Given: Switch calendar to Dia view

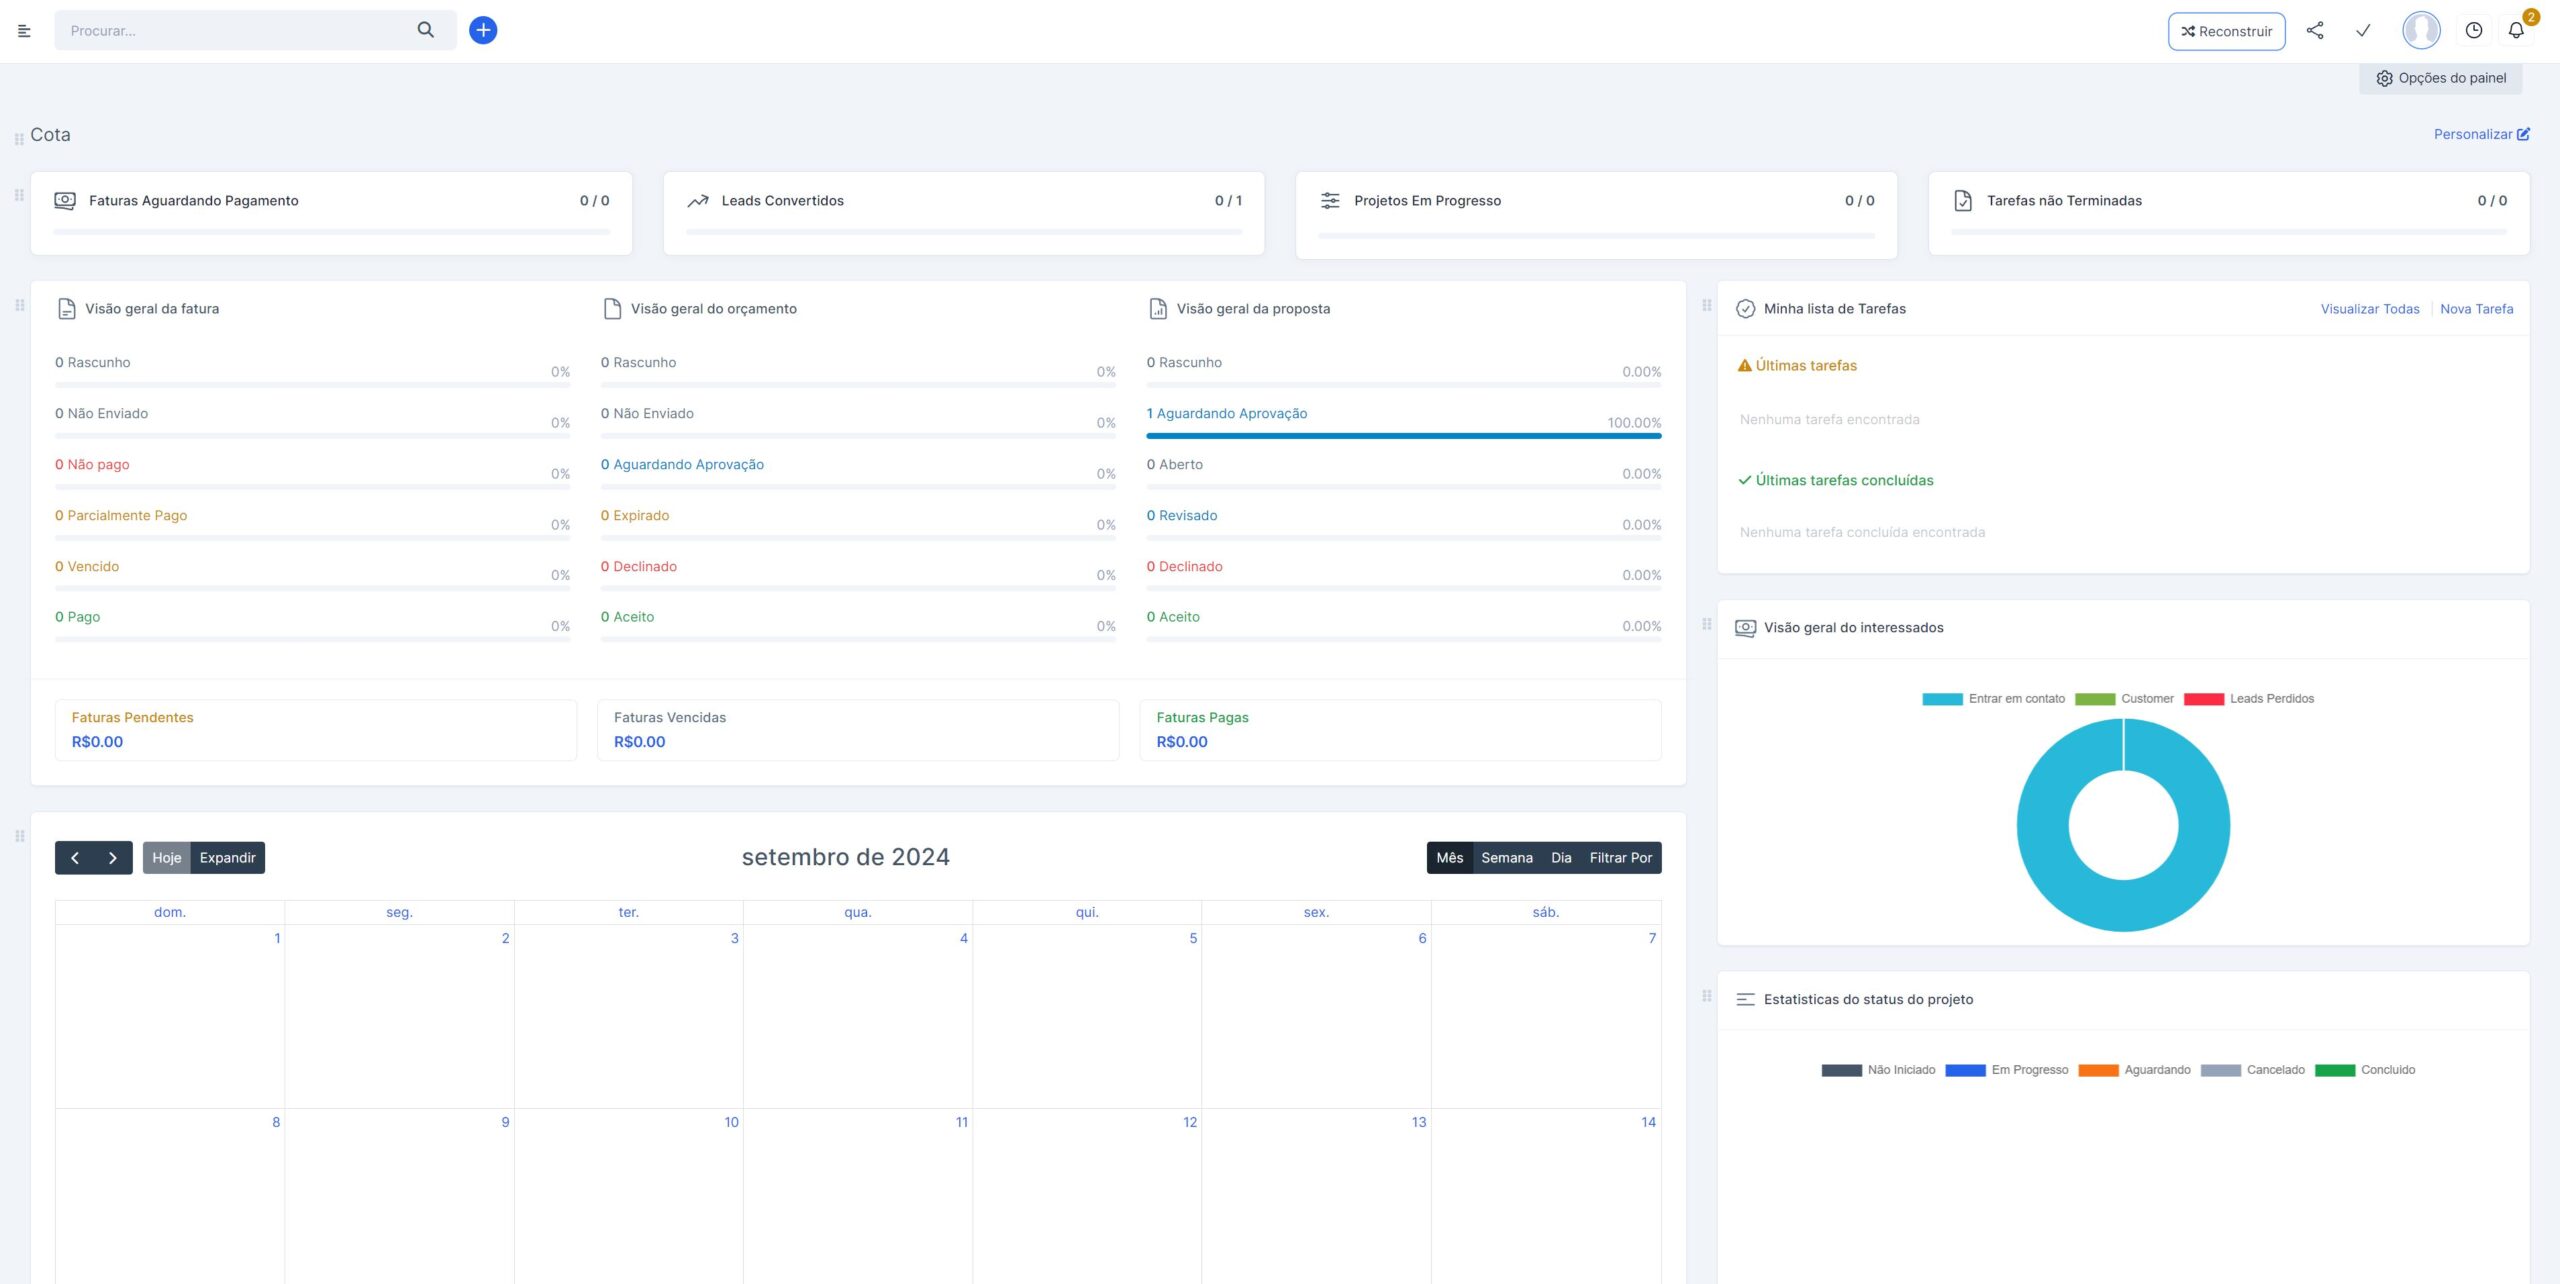Looking at the screenshot, I should click(x=1561, y=858).
